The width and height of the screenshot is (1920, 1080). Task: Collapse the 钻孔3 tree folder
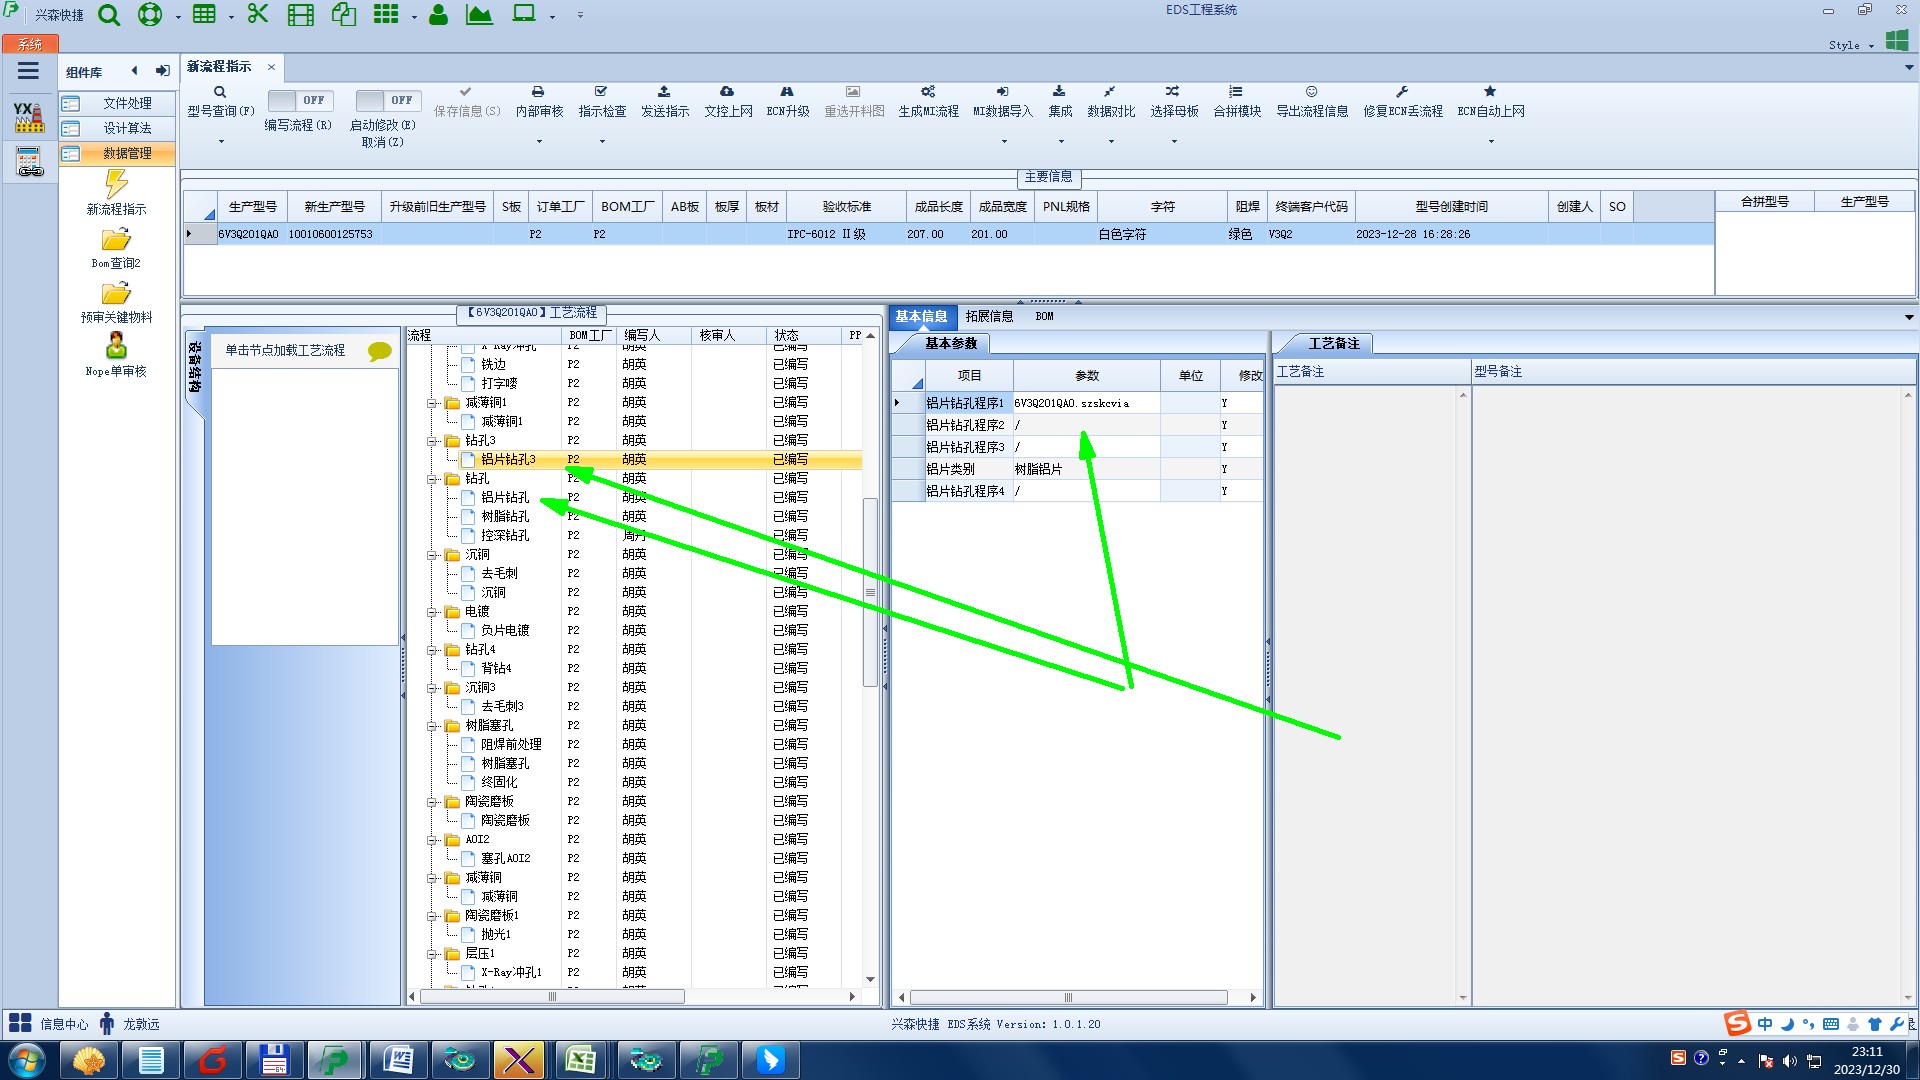click(x=433, y=441)
